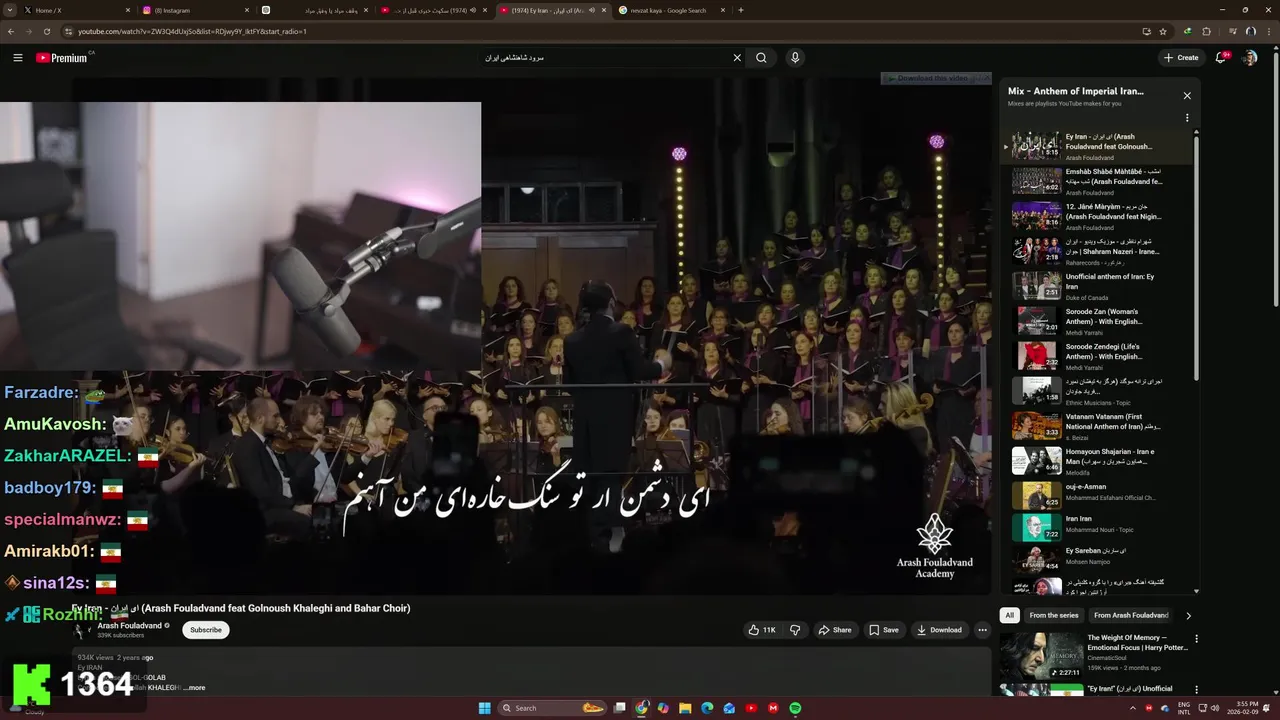This screenshot has height=720, width=1280.
Task: Play Soroode Zan Woman's Anthem
Action: click(1100, 321)
